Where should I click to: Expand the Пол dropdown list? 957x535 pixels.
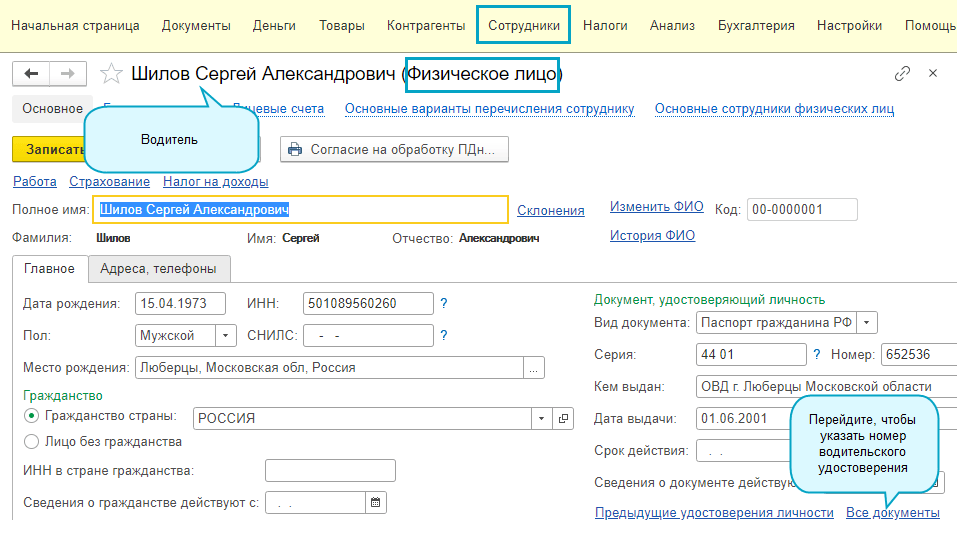coord(226,336)
